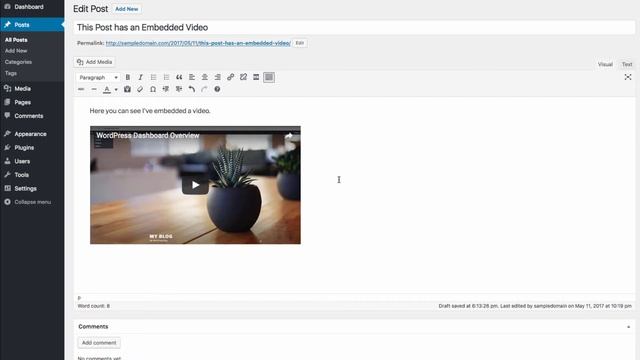640x360 pixels.
Task: Increase indent of paragraph
Action: point(179,89)
